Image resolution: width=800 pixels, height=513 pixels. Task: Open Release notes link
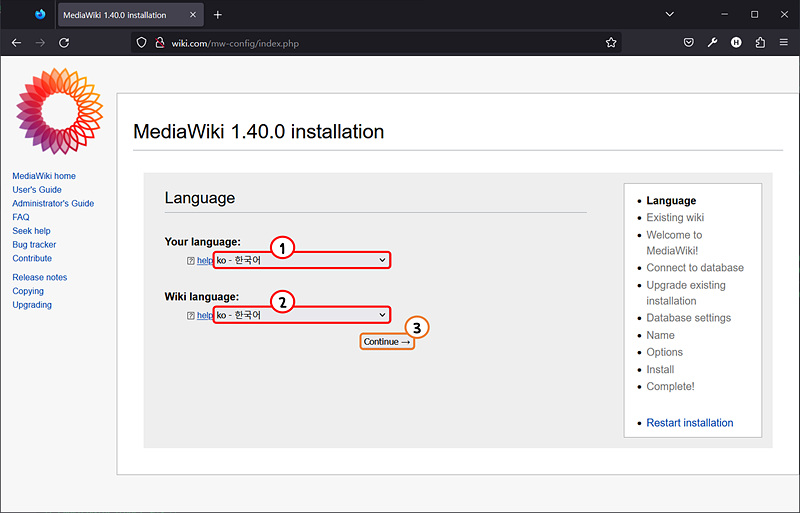pos(40,277)
